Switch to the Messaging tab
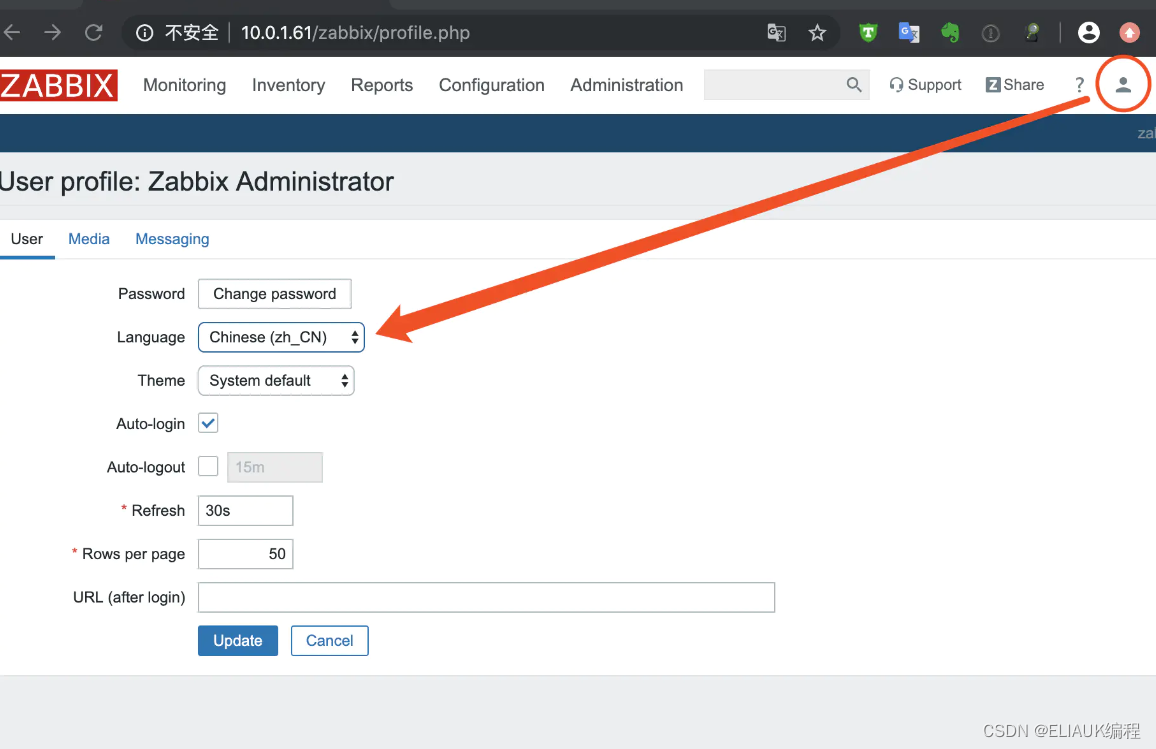 (x=173, y=239)
